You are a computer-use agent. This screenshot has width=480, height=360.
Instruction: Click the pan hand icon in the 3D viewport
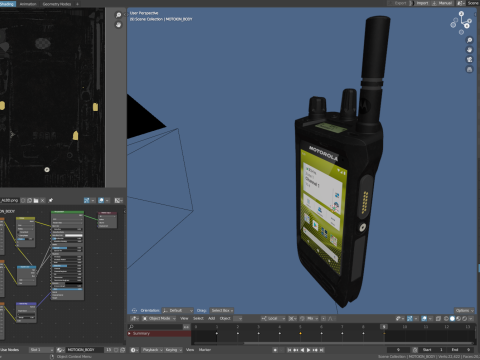[x=469, y=50]
